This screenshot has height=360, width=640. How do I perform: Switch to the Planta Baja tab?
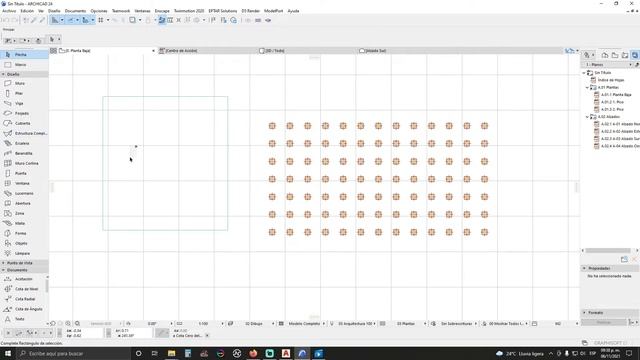107,51
